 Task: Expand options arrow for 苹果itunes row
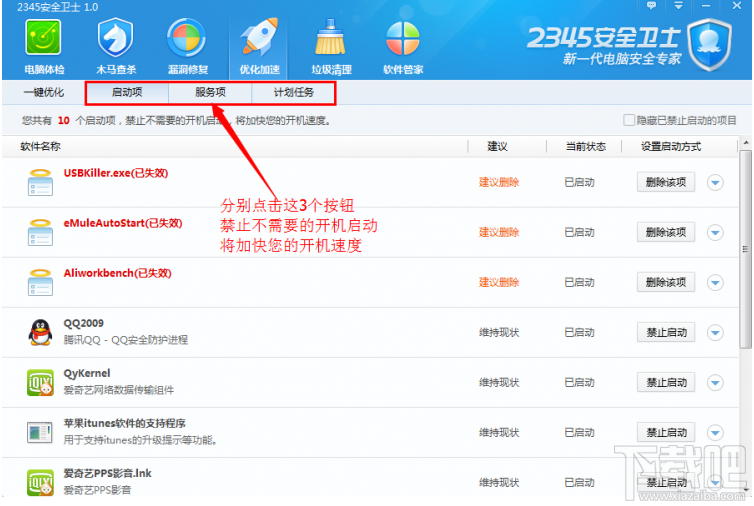pyautogui.click(x=715, y=433)
